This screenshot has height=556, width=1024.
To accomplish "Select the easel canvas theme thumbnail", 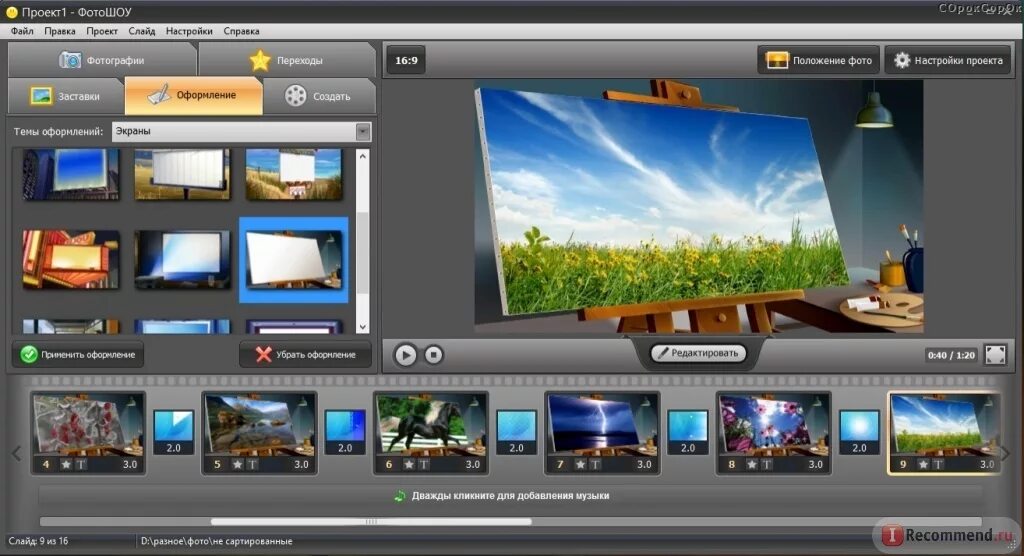I will (294, 260).
